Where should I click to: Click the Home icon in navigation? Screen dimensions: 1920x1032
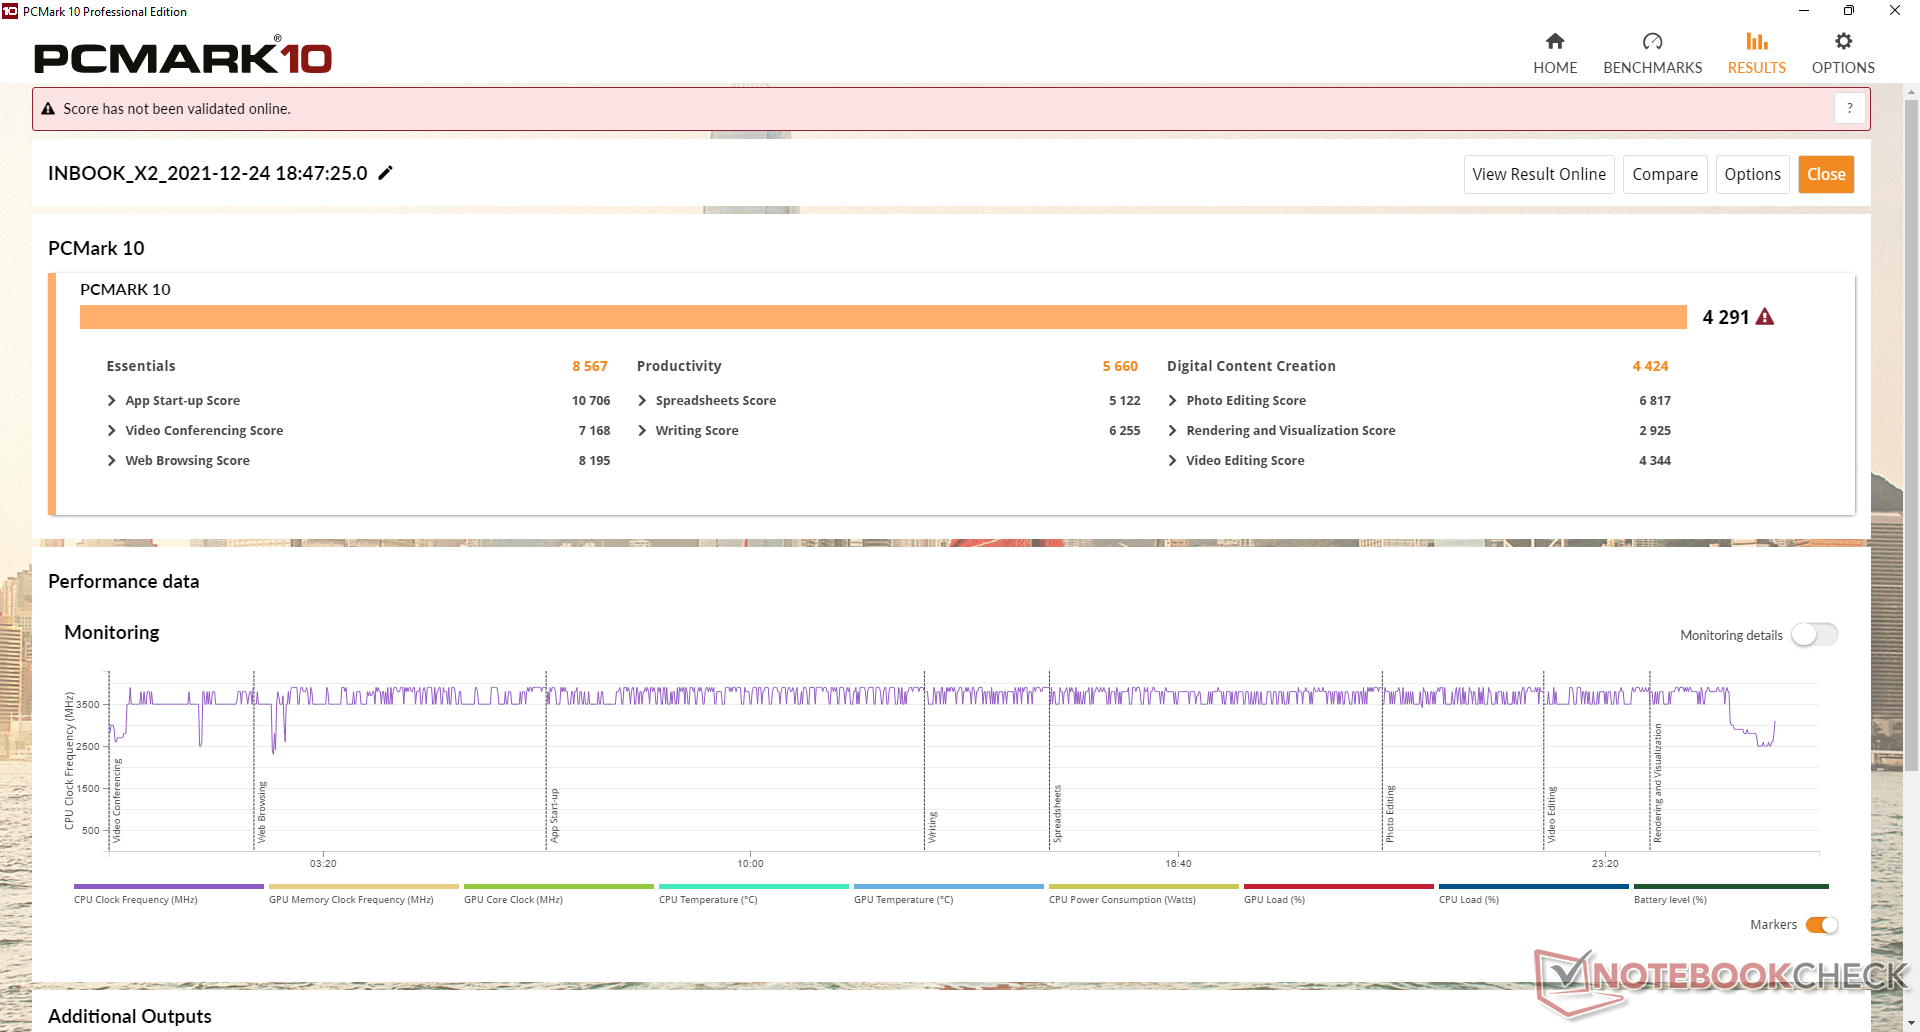[x=1554, y=41]
